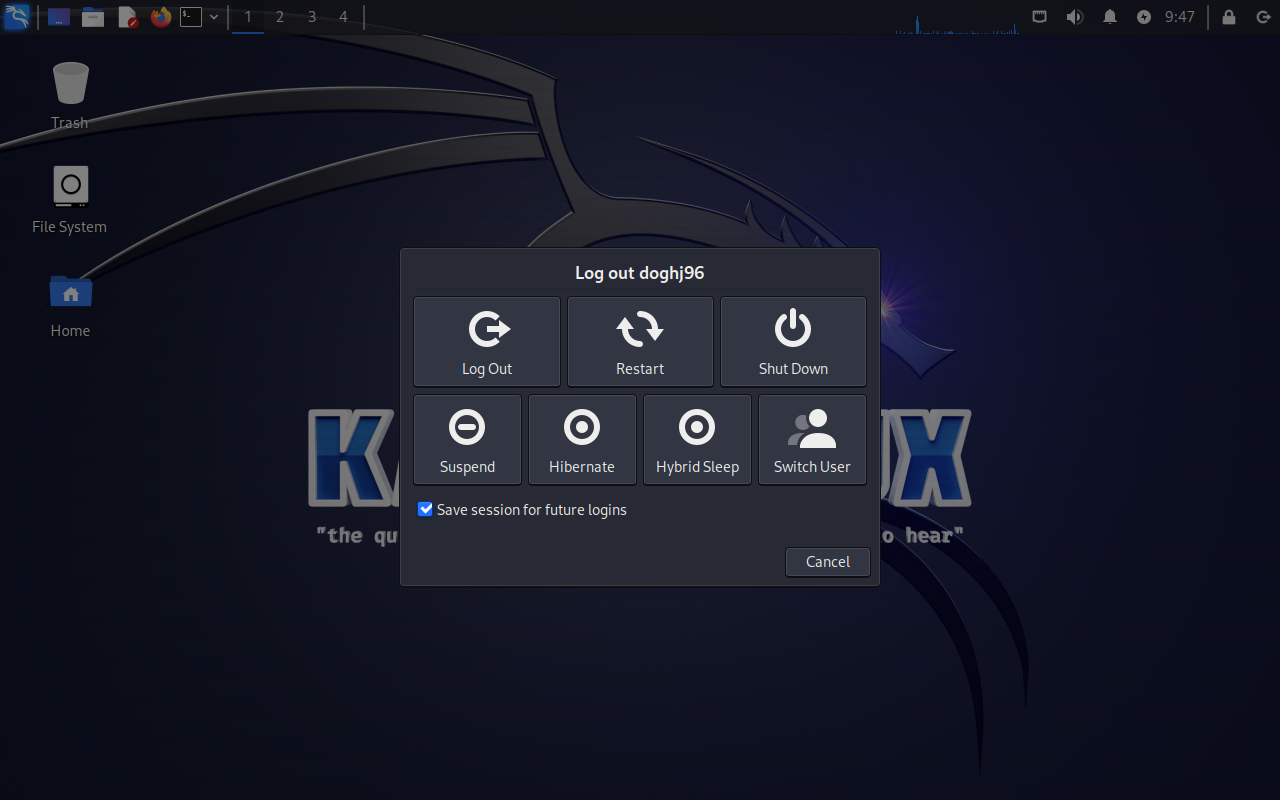Uncheck Save session for future logins

point(426,510)
